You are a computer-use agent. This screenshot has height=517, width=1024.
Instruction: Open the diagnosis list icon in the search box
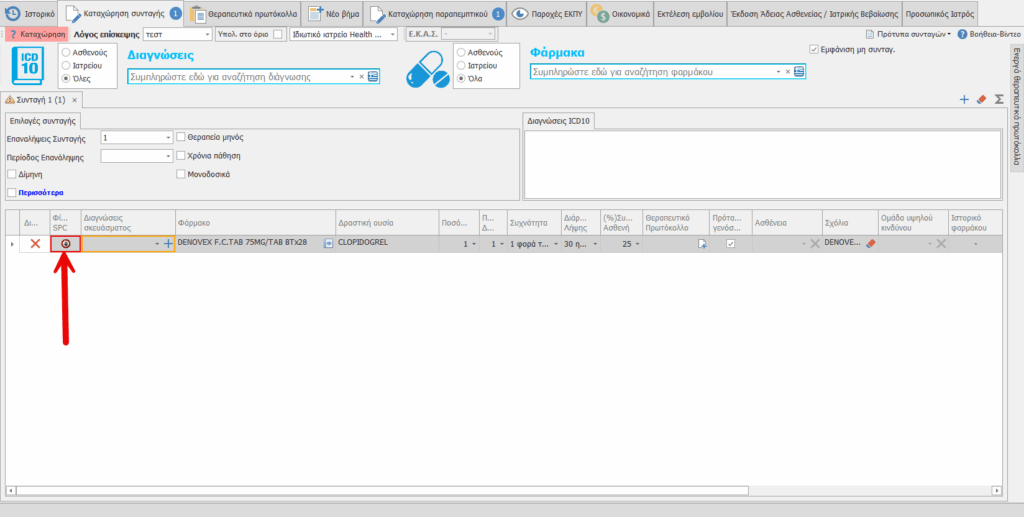click(x=373, y=76)
